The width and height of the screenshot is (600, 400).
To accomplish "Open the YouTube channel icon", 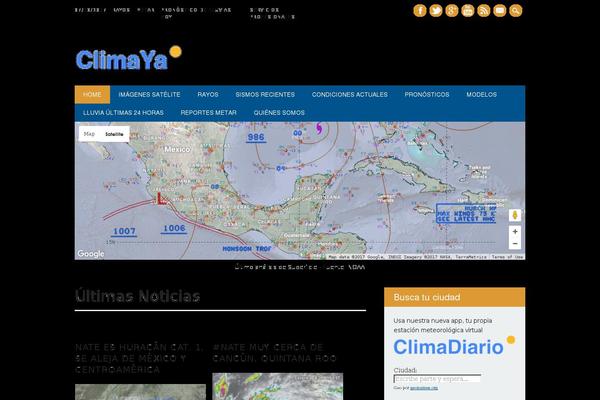I will coord(468,11).
